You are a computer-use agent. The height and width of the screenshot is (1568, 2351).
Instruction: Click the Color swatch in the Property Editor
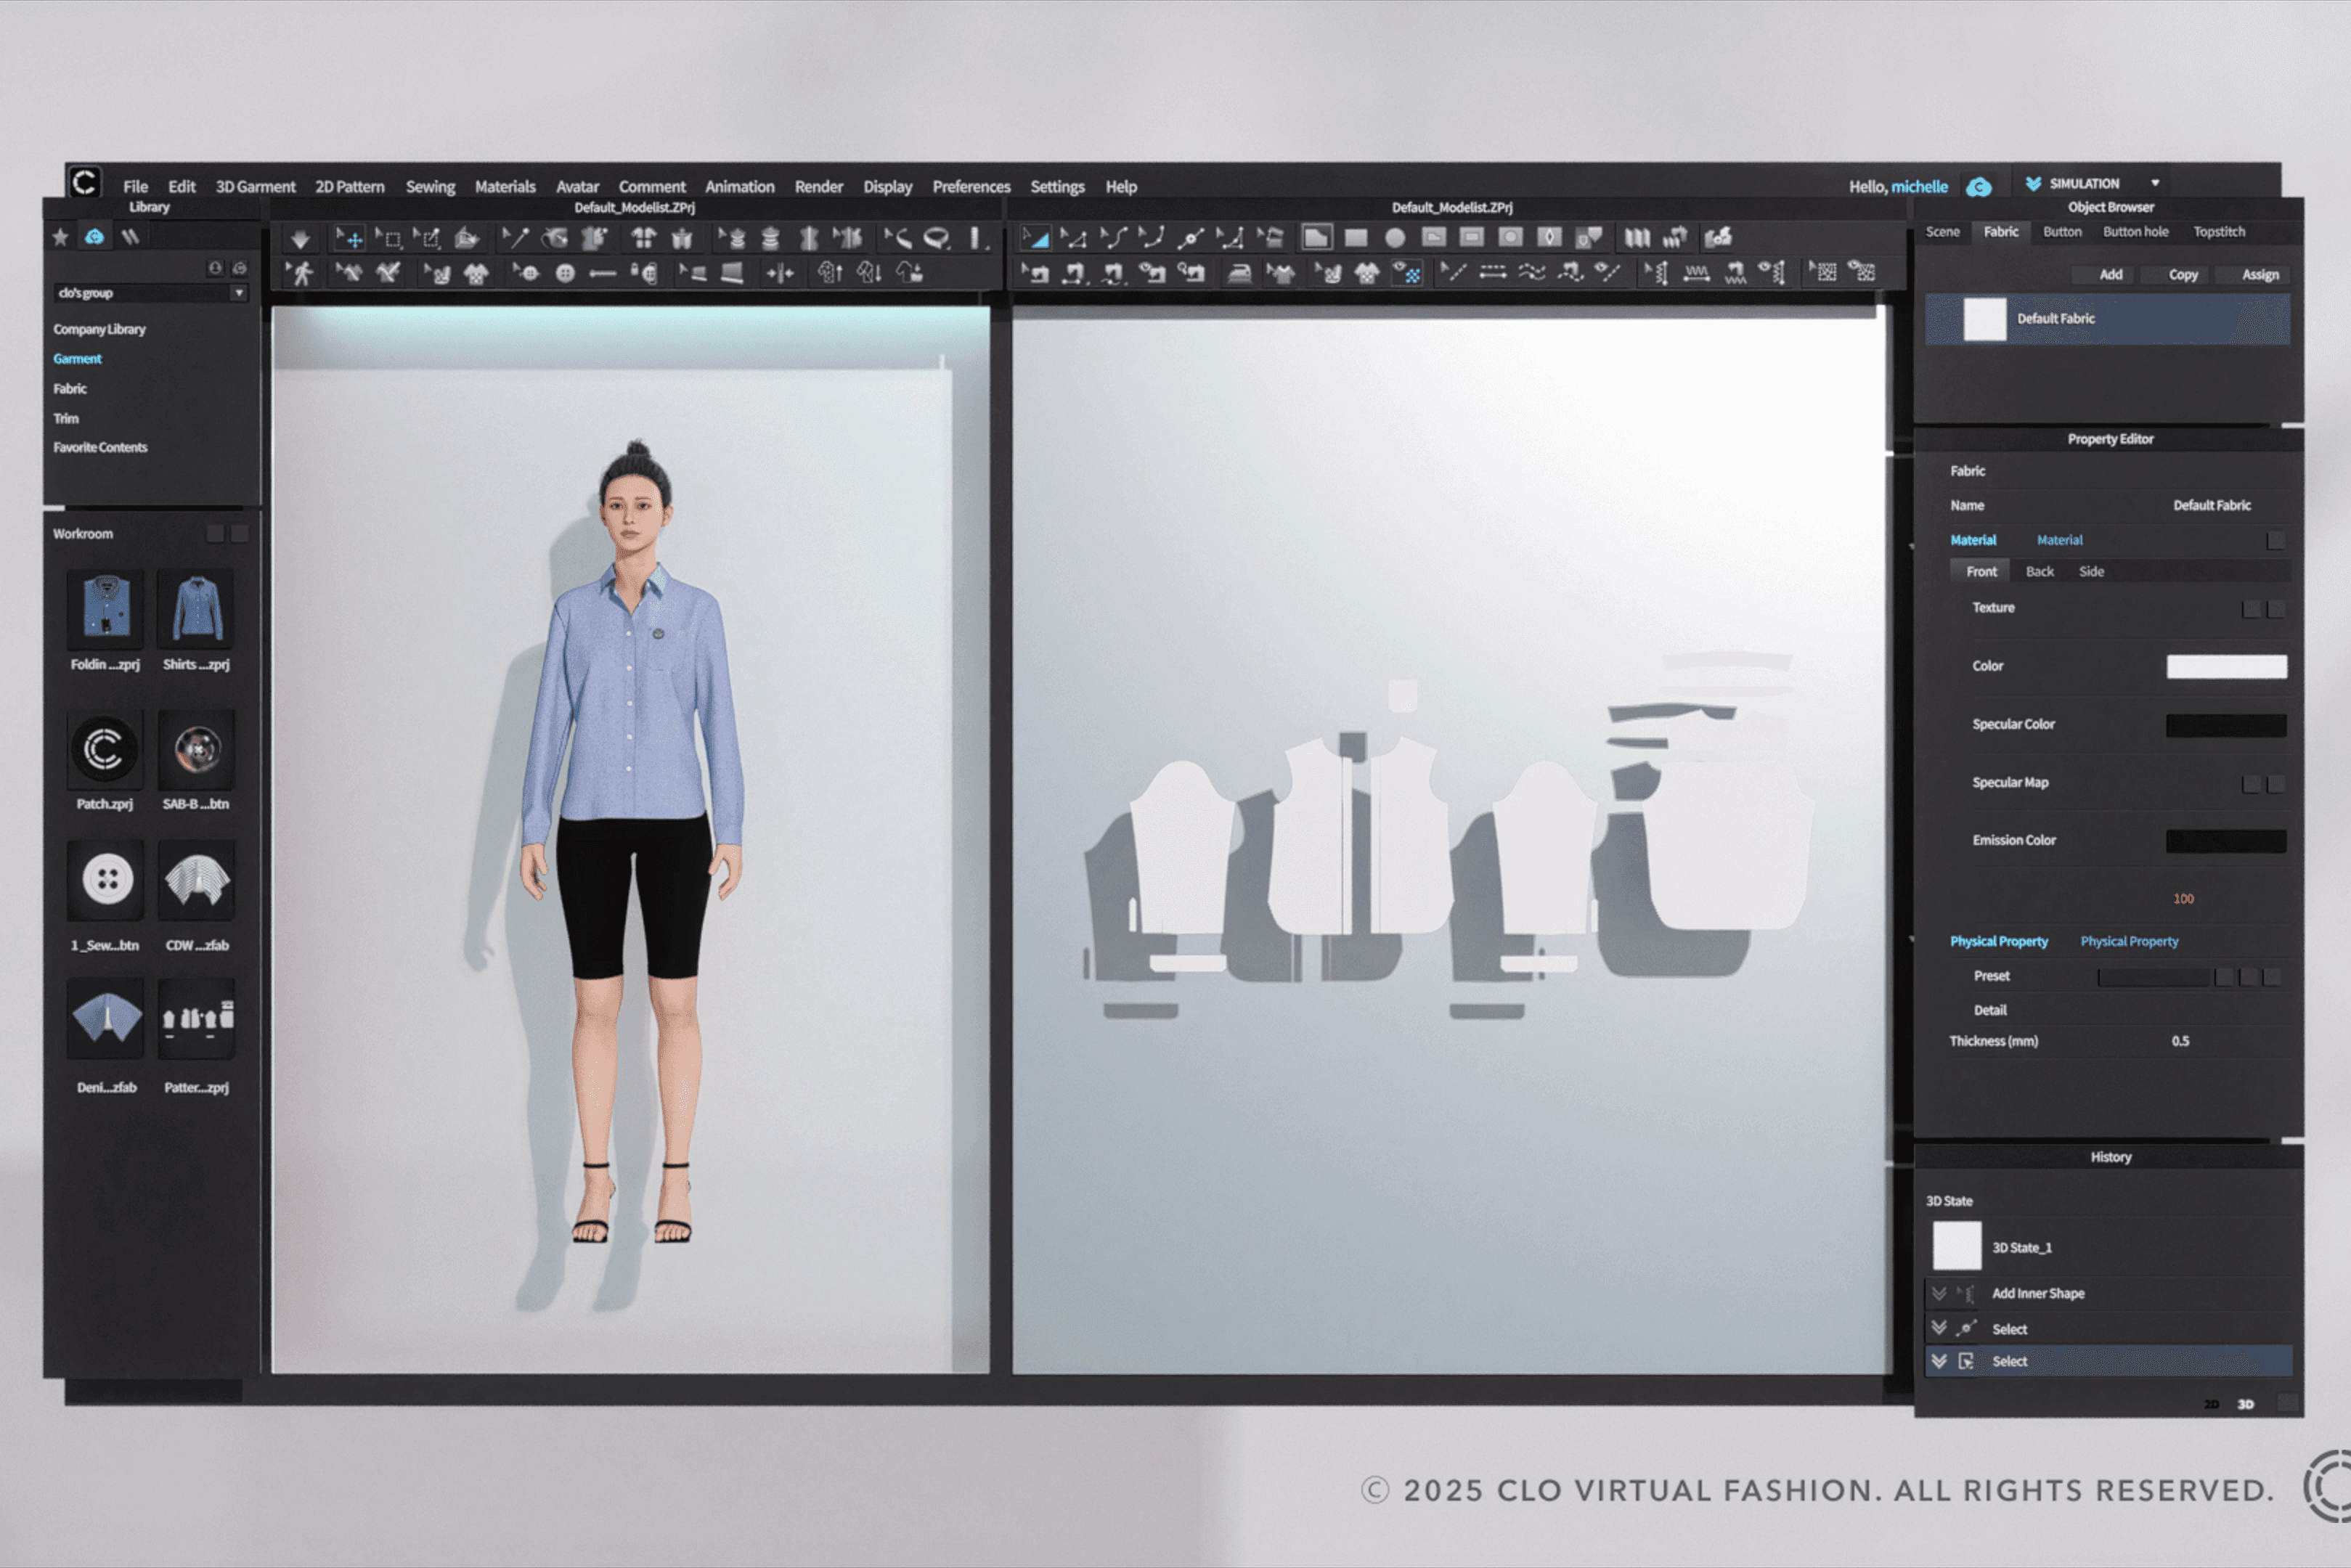click(x=2227, y=666)
